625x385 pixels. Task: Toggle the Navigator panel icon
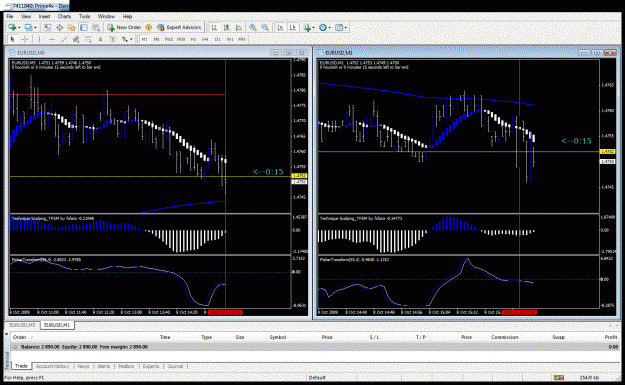pyautogui.click(x=71, y=27)
